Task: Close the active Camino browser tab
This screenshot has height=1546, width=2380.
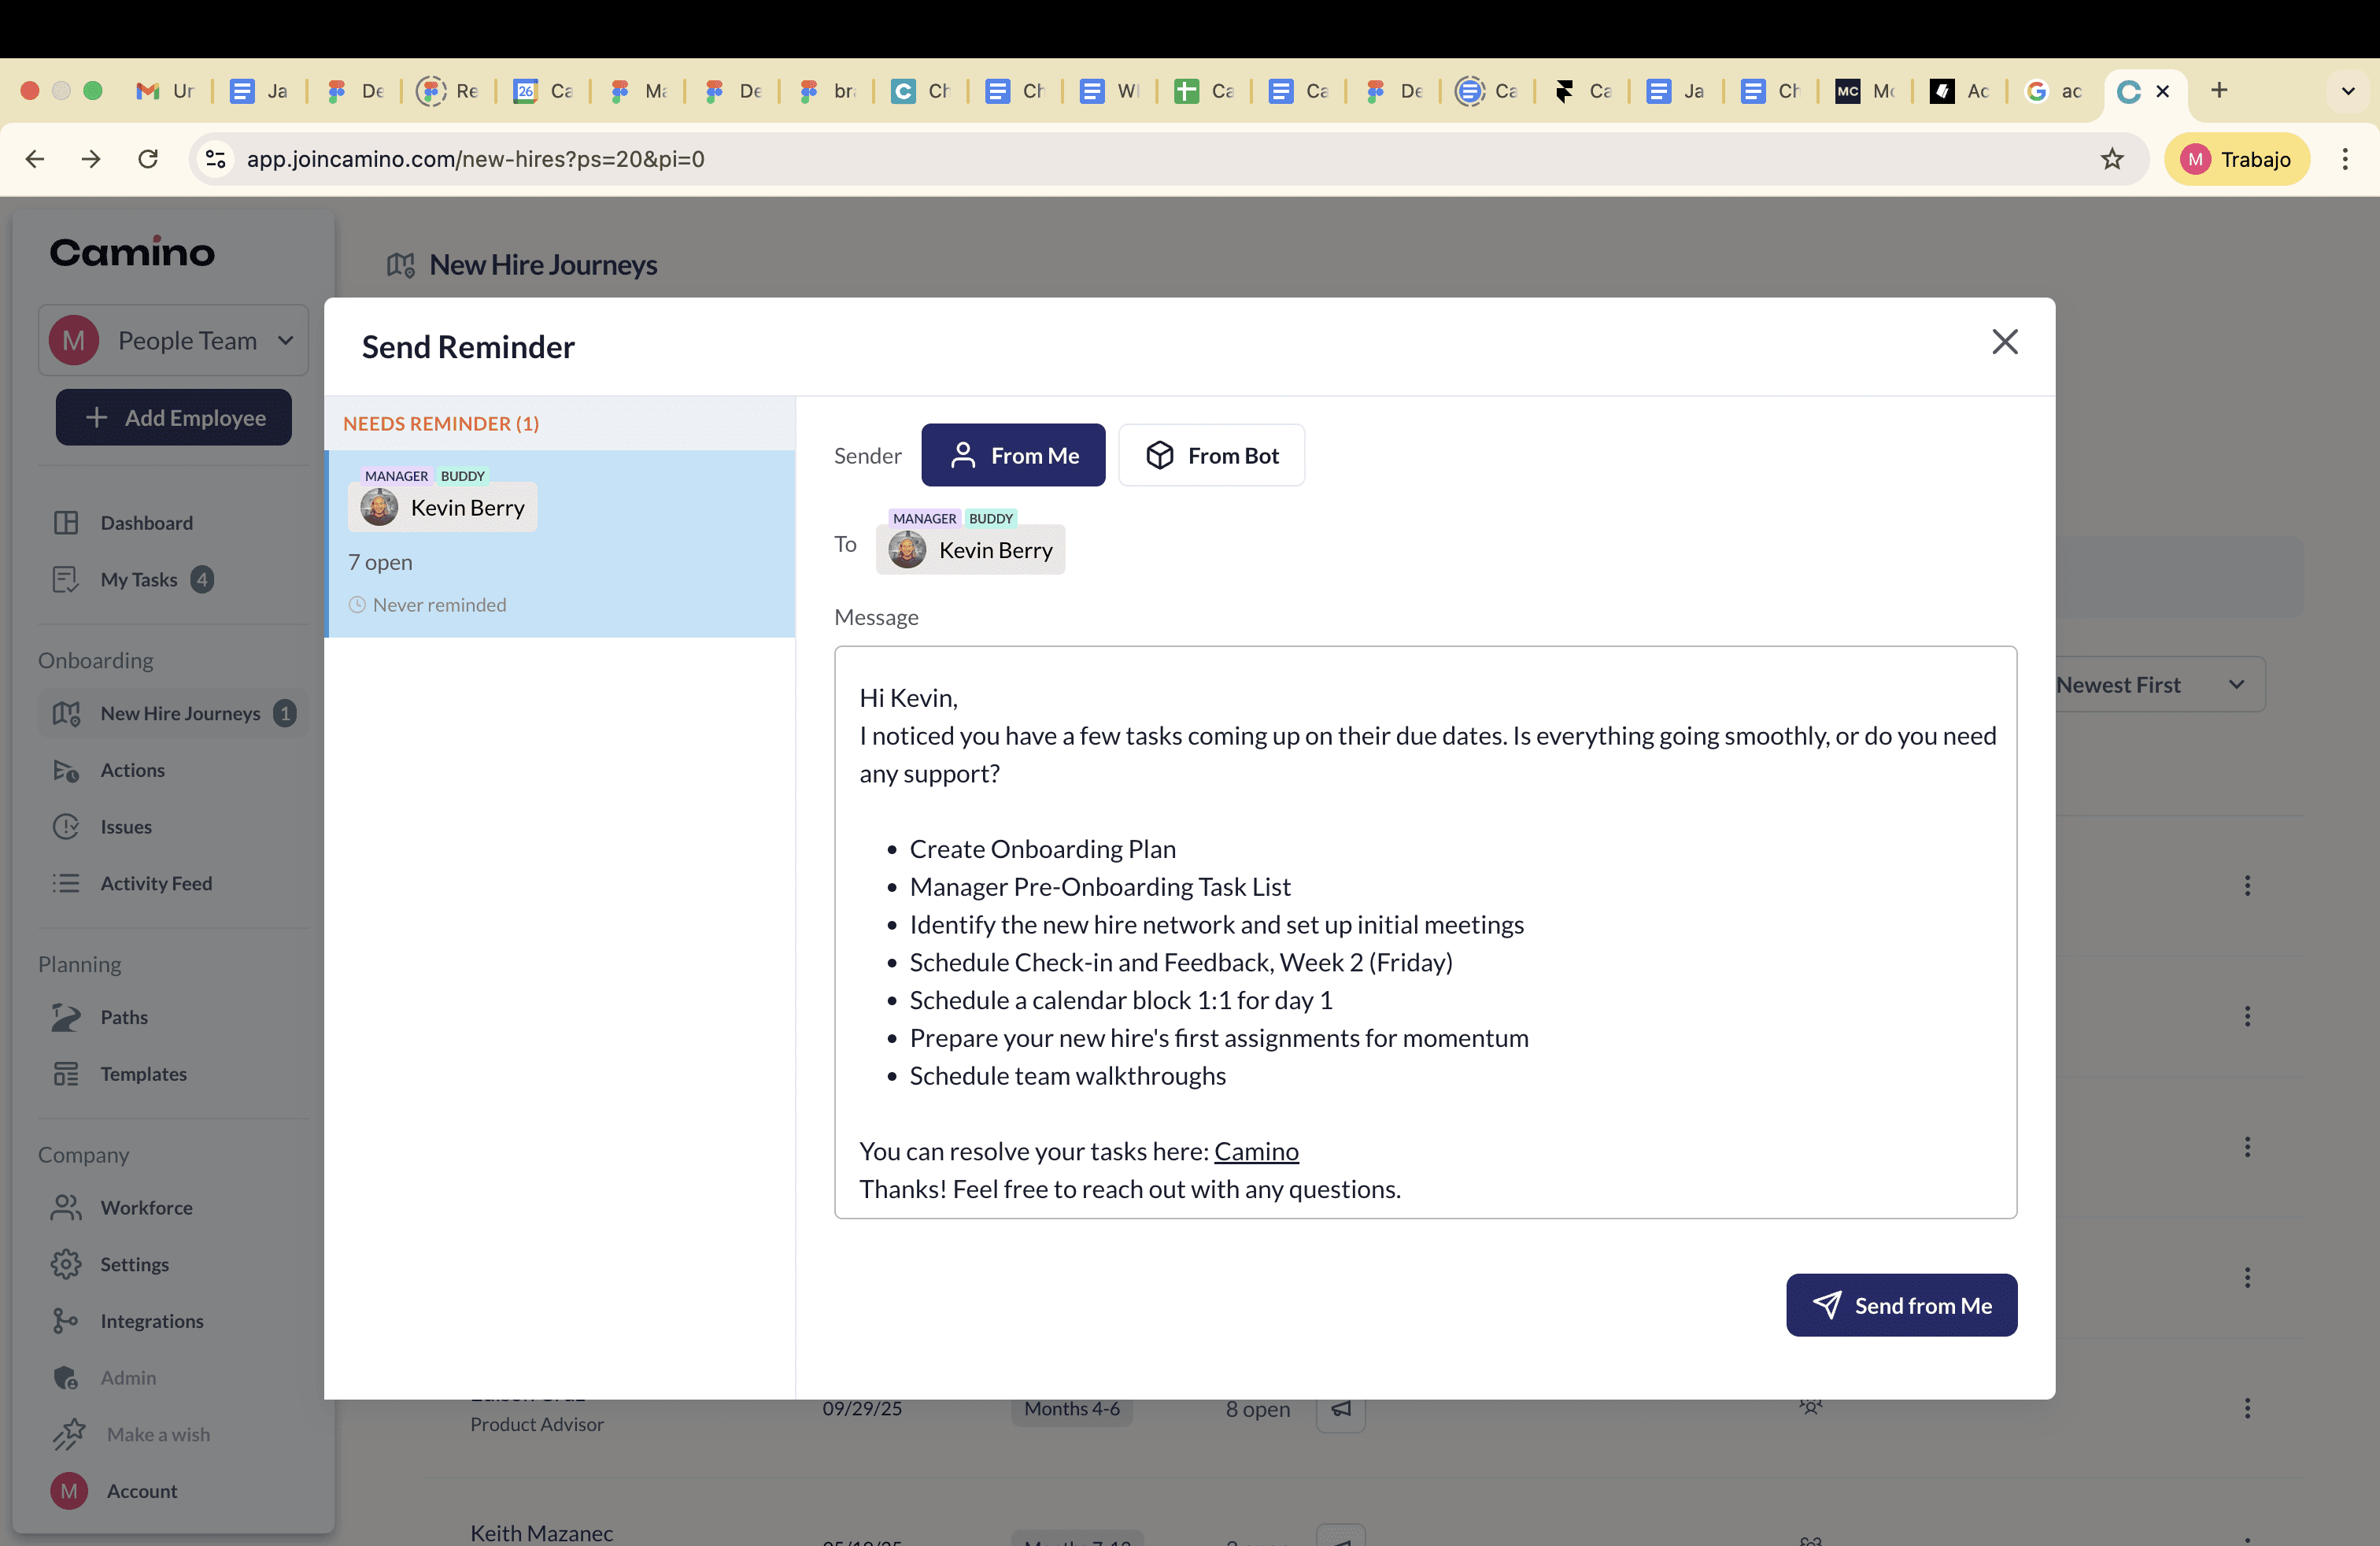Action: click(2162, 91)
